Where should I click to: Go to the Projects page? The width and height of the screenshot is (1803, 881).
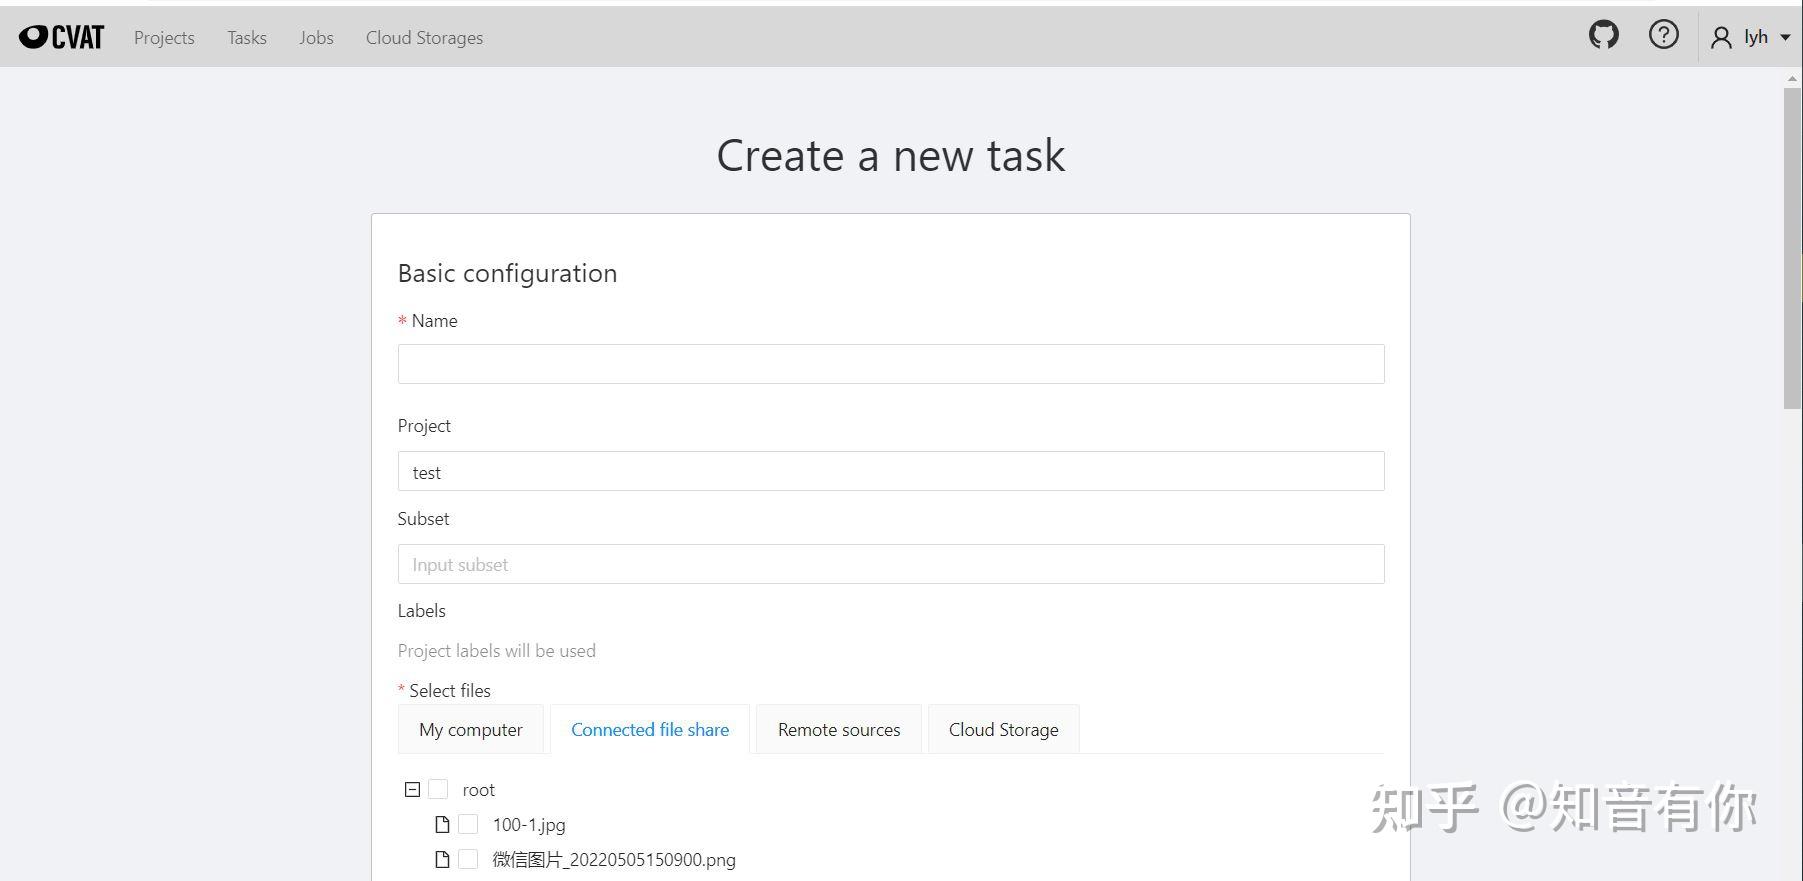pos(164,38)
